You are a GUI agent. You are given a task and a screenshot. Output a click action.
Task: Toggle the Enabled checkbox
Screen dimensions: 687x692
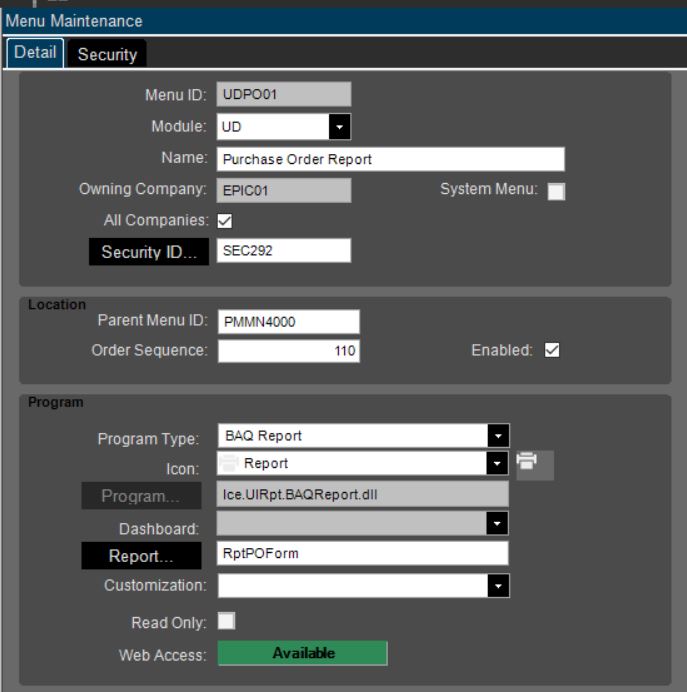click(x=552, y=350)
